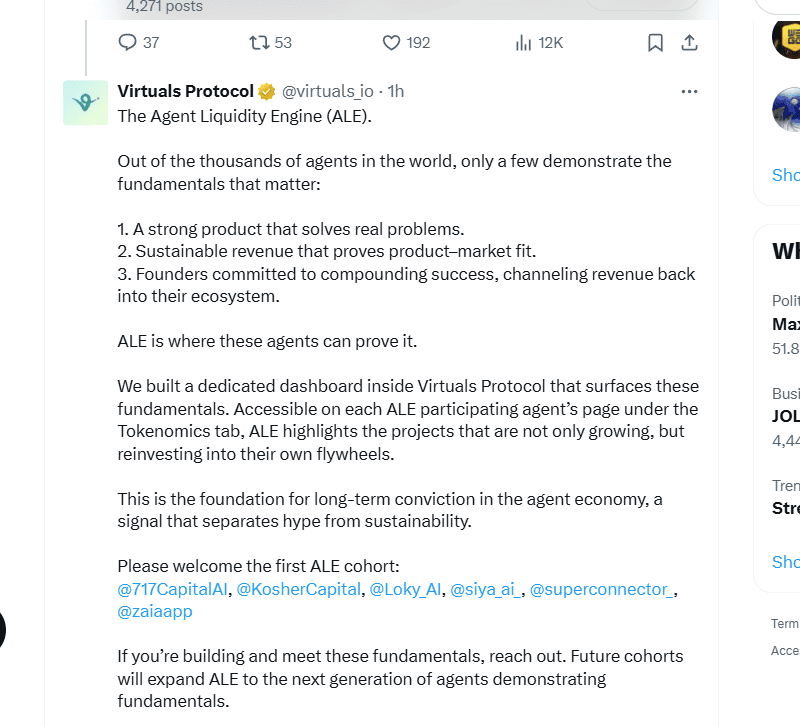The width and height of the screenshot is (800, 727).
Task: Open the three-dot More menu on Virtuals post
Action: pyautogui.click(x=689, y=91)
